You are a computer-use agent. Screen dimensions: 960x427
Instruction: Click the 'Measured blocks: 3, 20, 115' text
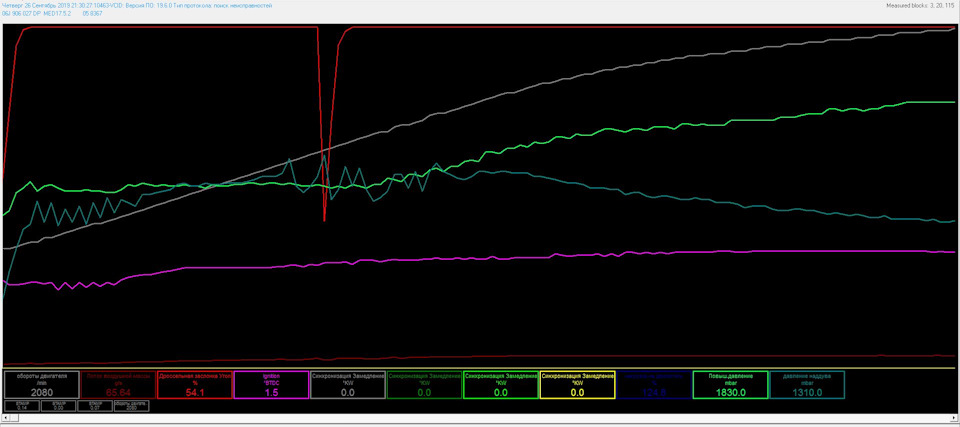(921, 6)
